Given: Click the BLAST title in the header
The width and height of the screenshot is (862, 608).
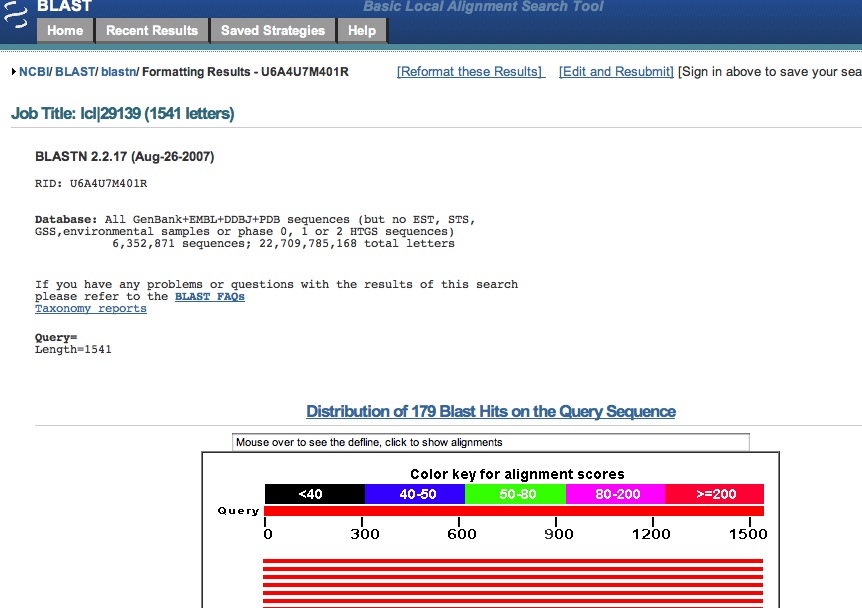Looking at the screenshot, I should tap(65, 6).
